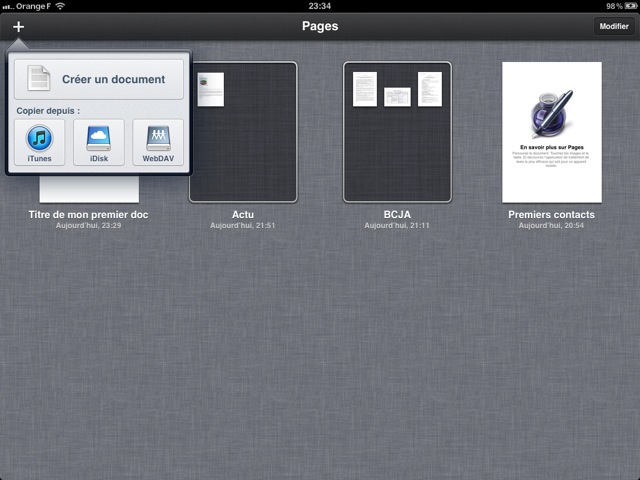The width and height of the screenshot is (640, 480).
Task: Open the BCJA document thumbnail
Action: (x=397, y=132)
